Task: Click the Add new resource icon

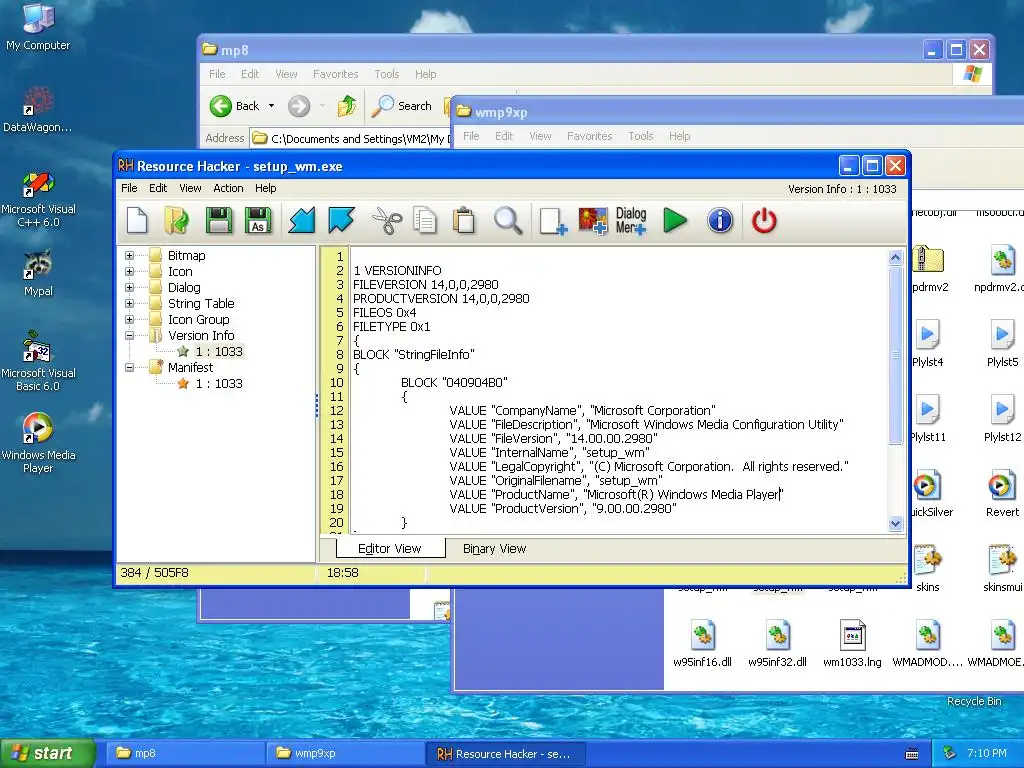Action: coord(553,220)
